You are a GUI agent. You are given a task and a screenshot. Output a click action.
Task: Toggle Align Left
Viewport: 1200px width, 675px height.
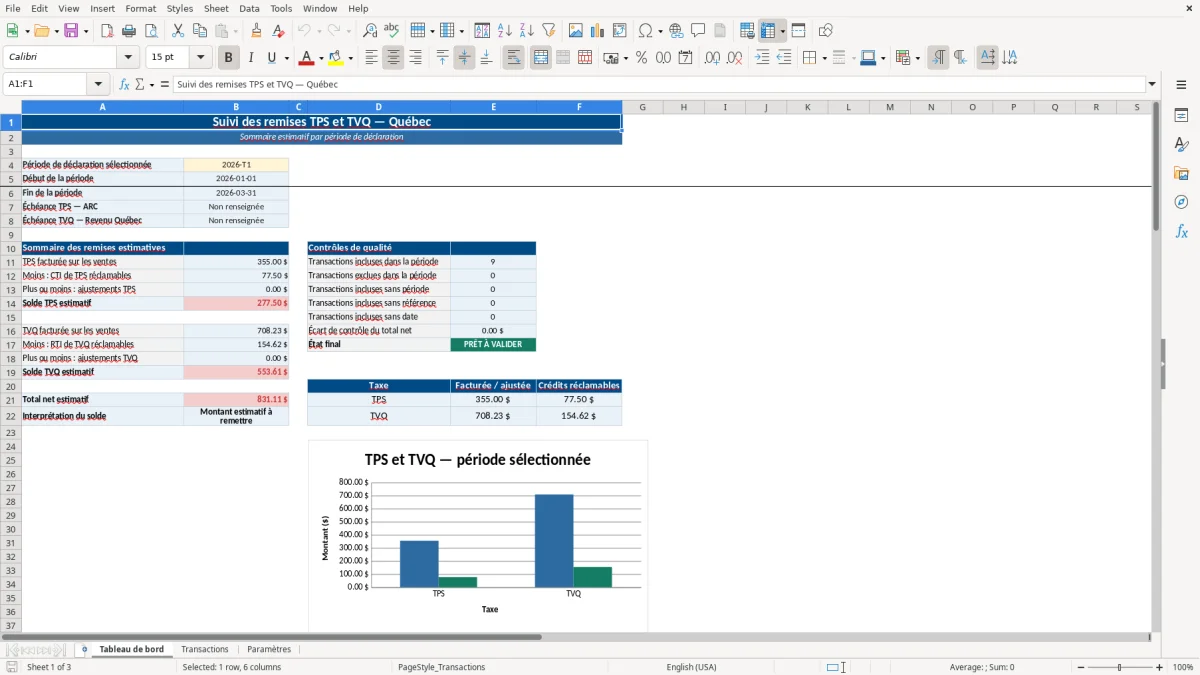tap(371, 58)
